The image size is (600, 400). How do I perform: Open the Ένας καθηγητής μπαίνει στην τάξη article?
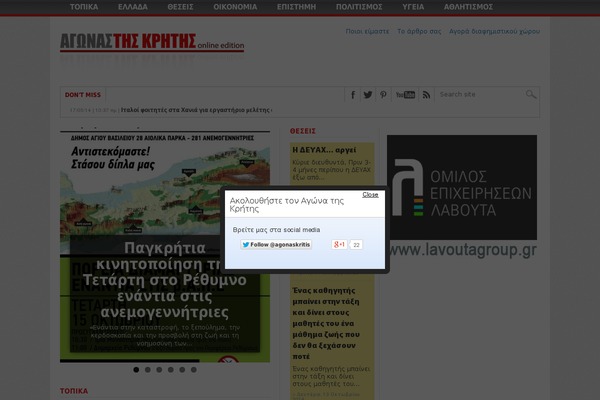coord(326,323)
